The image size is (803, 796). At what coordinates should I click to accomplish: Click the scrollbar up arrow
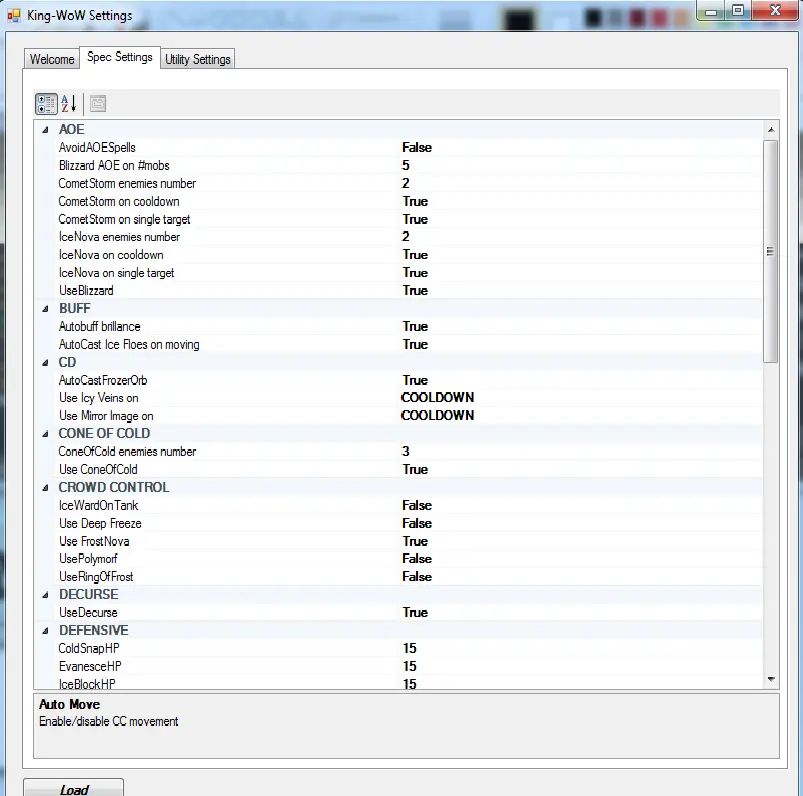(x=771, y=130)
